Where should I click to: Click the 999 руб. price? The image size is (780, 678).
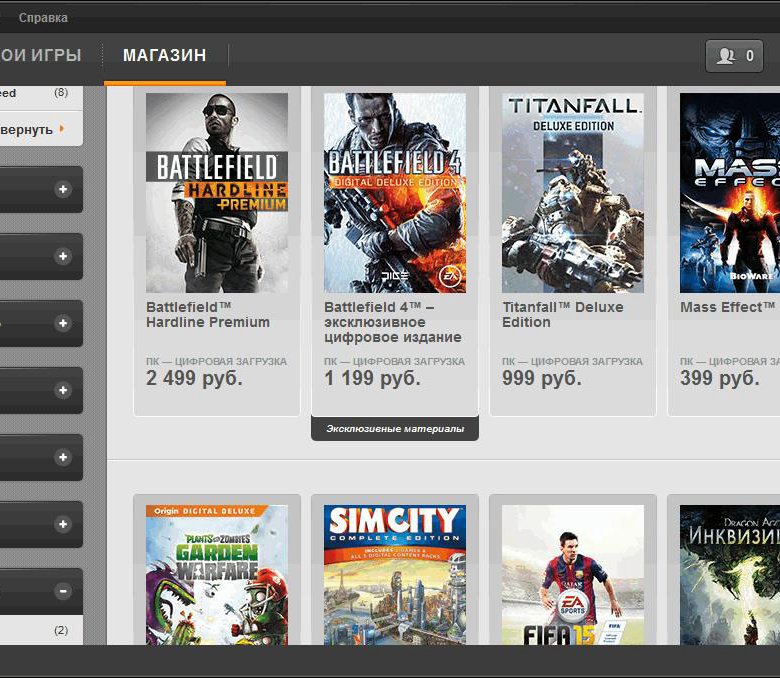pyautogui.click(x=542, y=379)
